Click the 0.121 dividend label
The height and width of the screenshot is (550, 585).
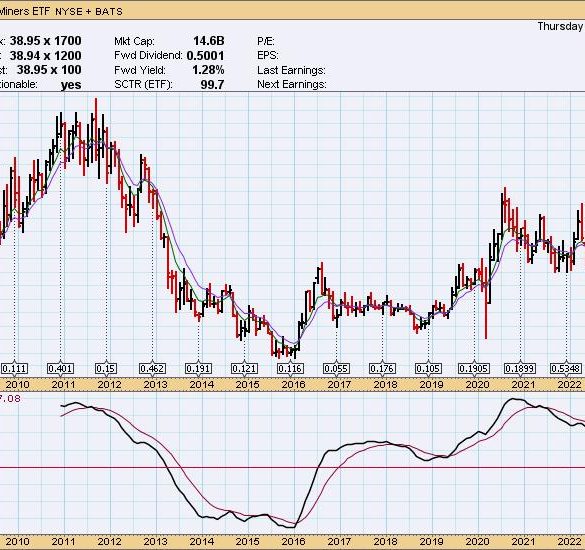click(244, 369)
